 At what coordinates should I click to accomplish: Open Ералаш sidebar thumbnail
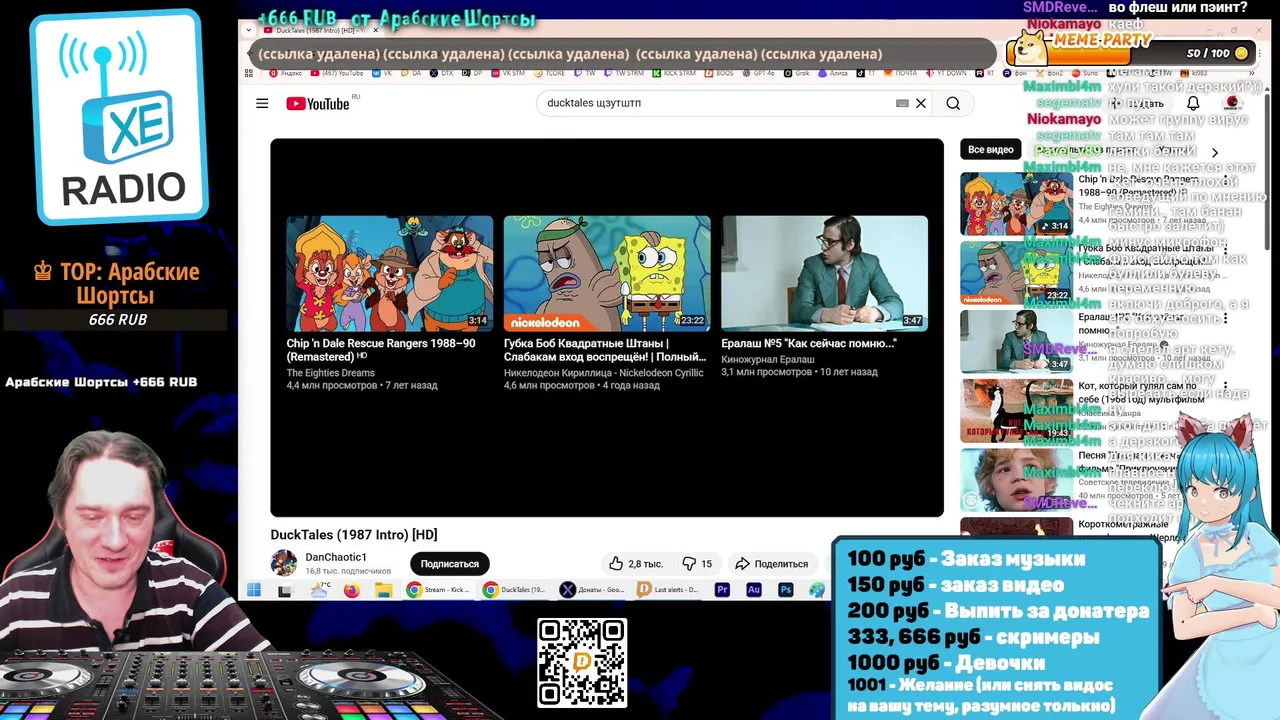1016,341
